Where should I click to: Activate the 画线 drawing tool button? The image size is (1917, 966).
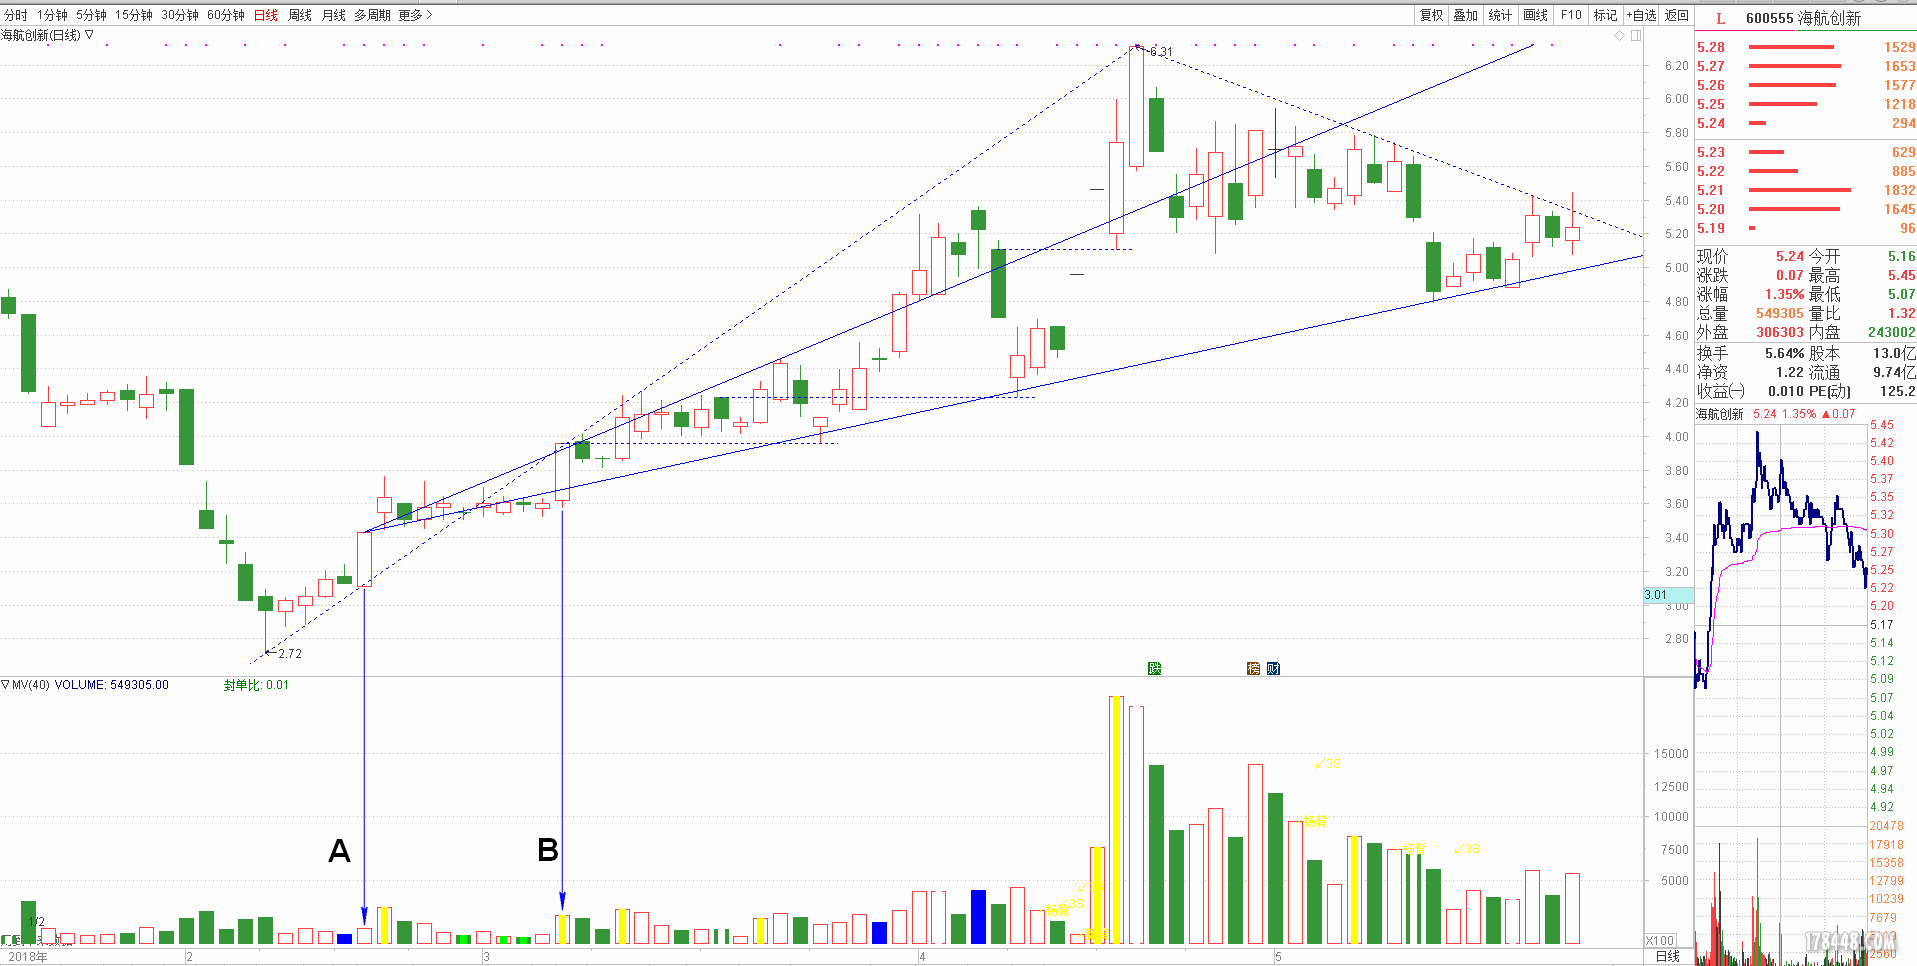(x=1535, y=15)
